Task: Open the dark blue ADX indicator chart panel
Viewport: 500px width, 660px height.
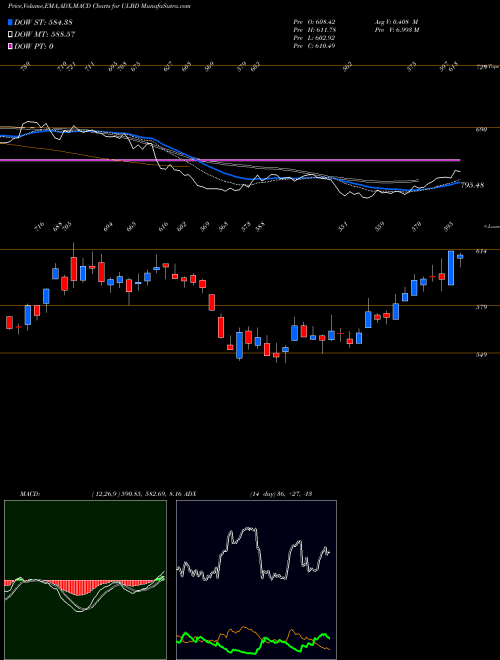Action: tap(256, 580)
